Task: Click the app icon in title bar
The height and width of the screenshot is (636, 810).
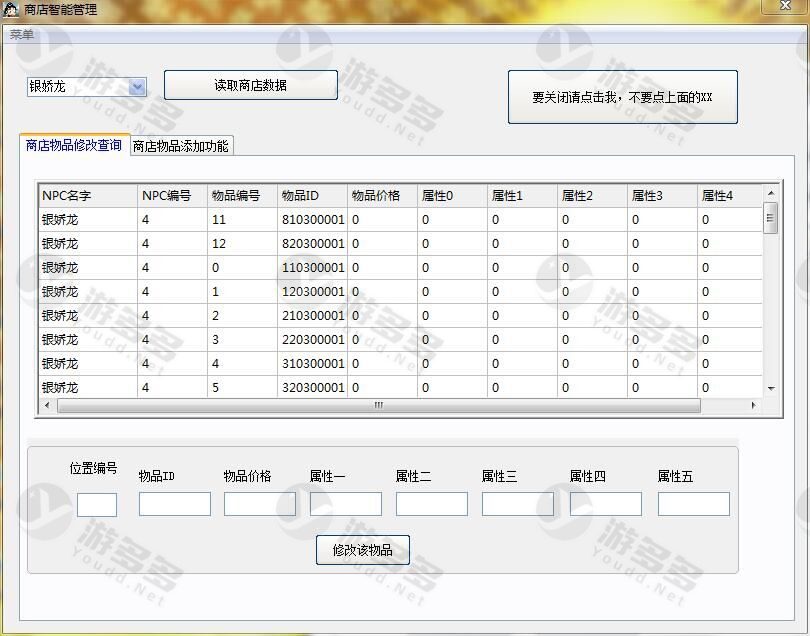Action: (x=11, y=10)
